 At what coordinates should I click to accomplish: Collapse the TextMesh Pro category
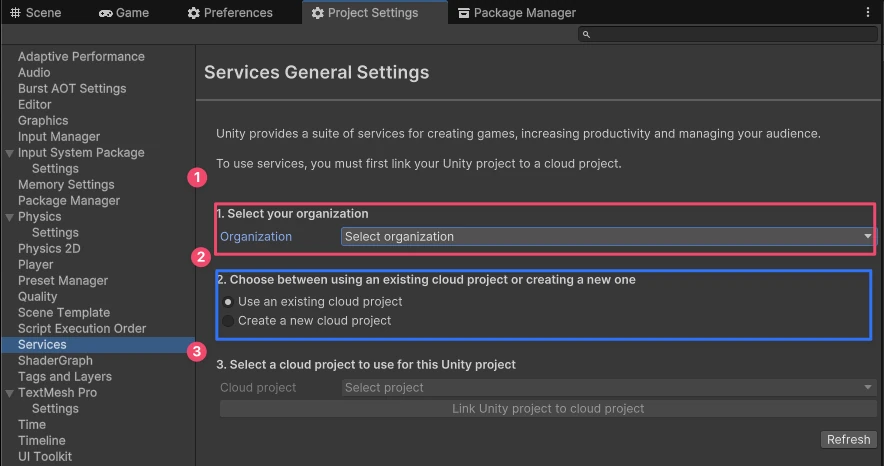coord(10,393)
